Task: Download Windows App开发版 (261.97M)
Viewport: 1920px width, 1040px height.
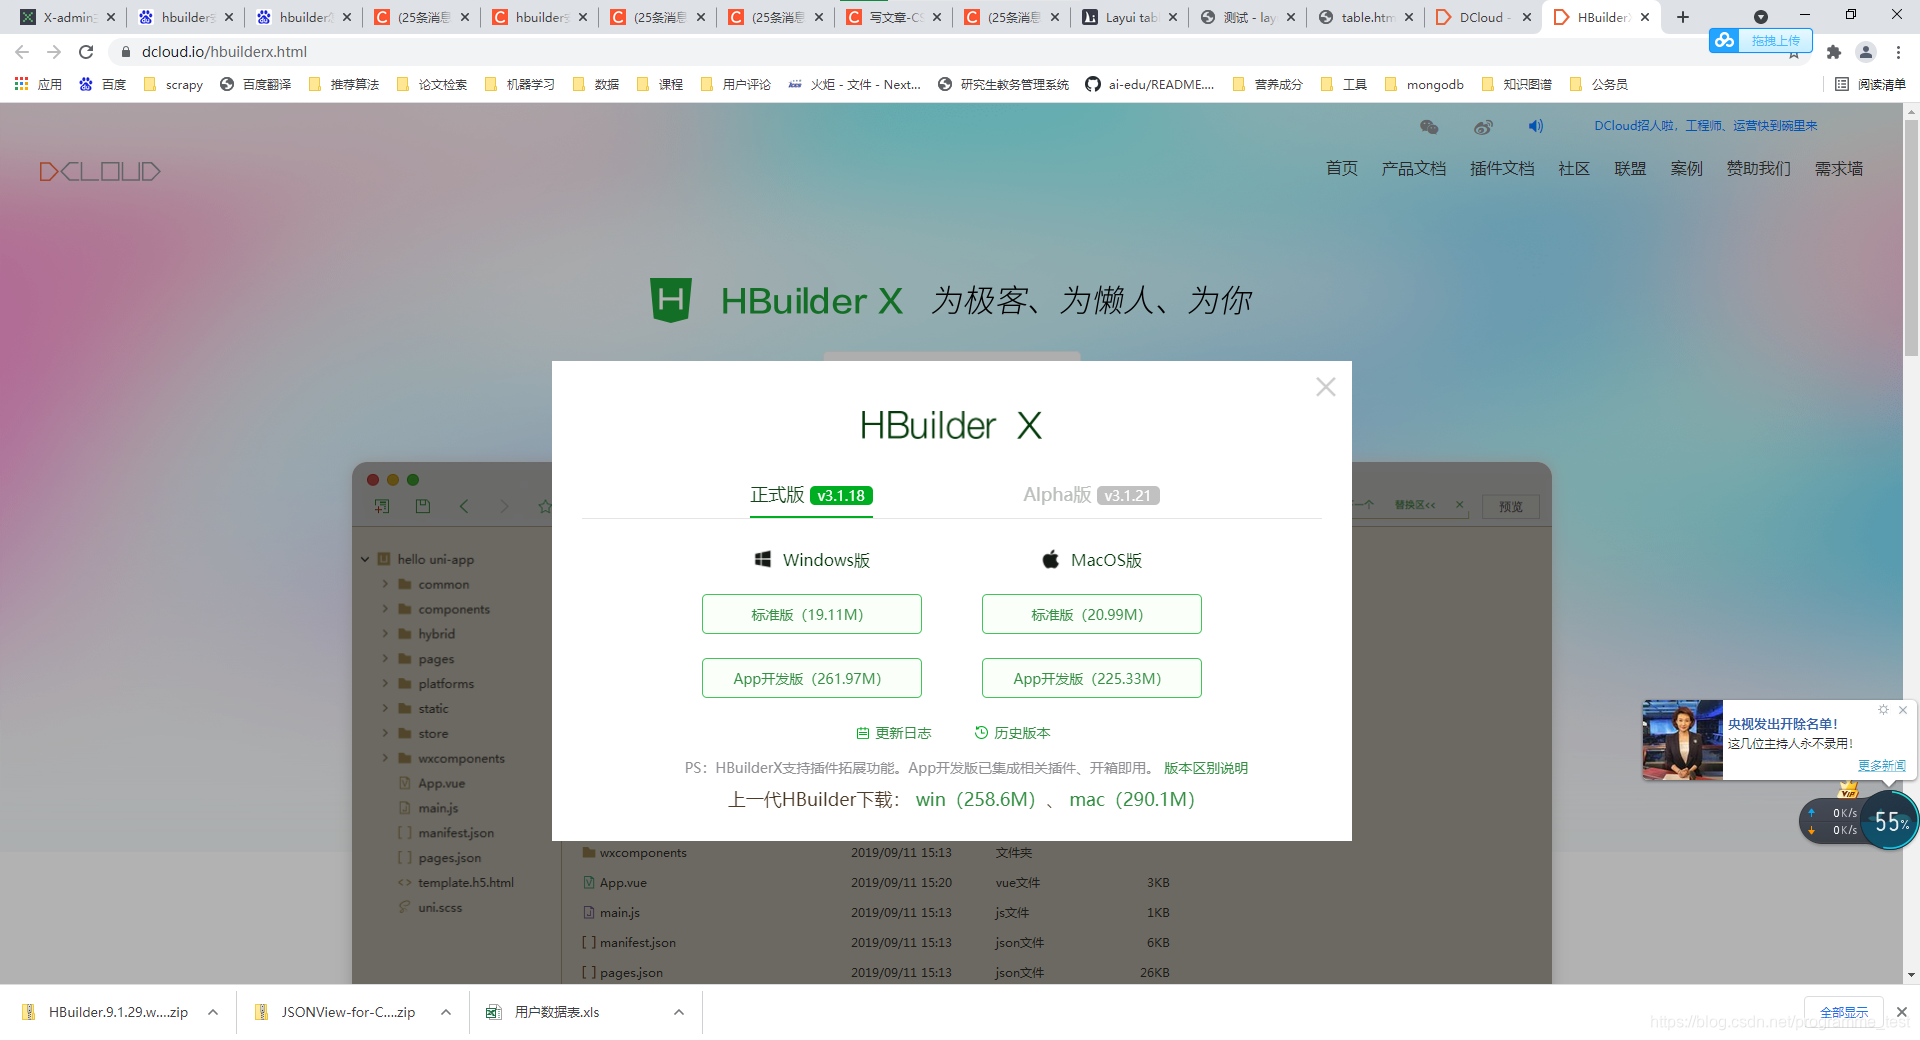Action: point(811,678)
